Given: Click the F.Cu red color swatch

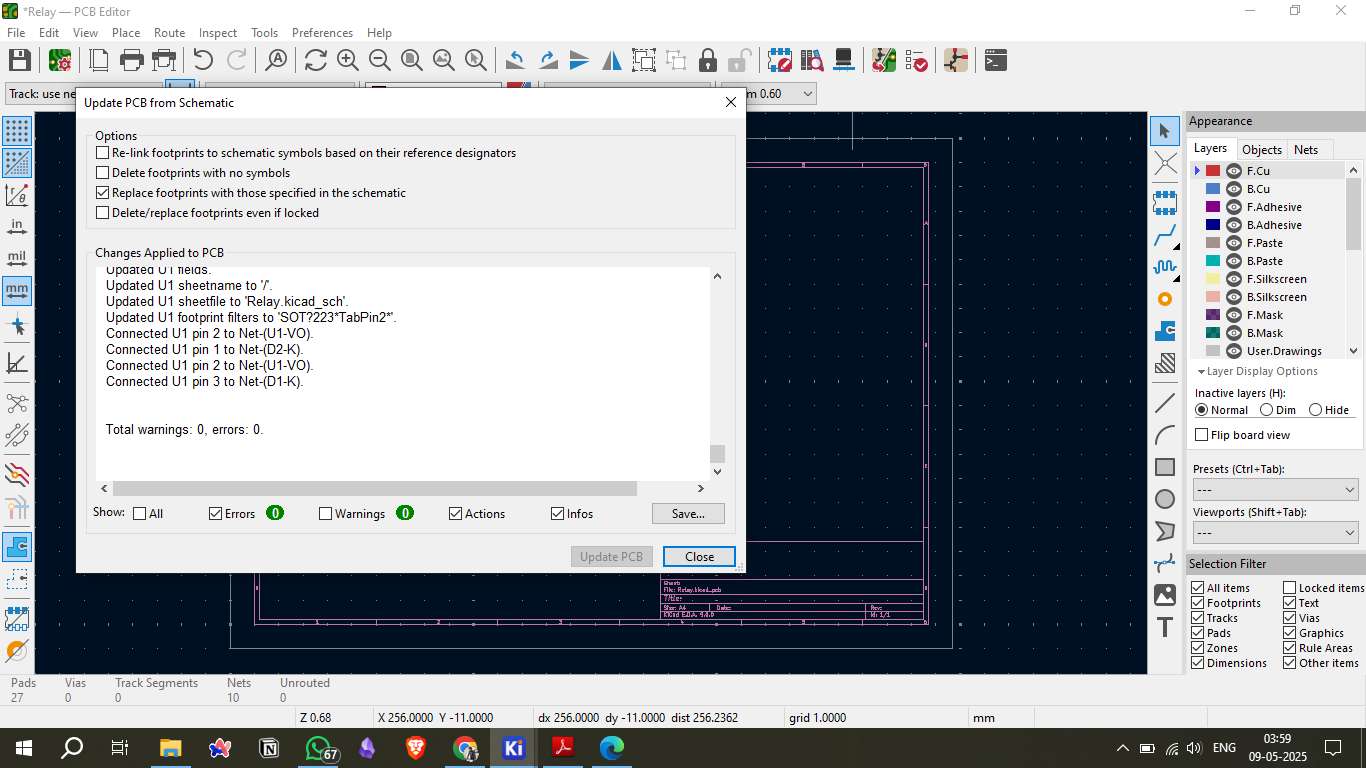Looking at the screenshot, I should point(1212,171).
